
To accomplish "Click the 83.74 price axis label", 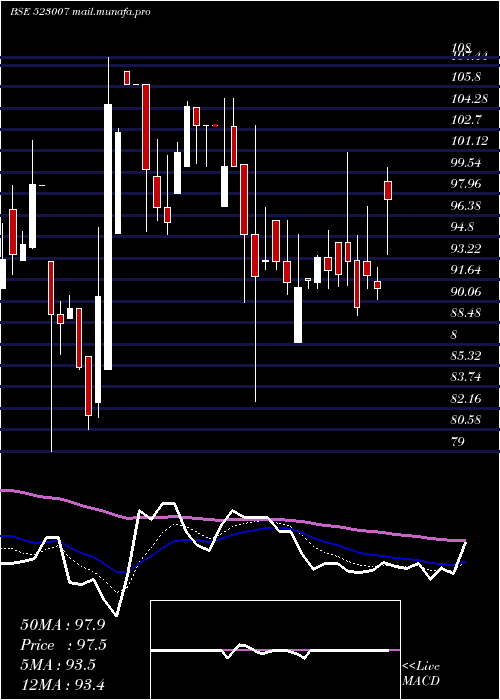I will click(x=466, y=377).
